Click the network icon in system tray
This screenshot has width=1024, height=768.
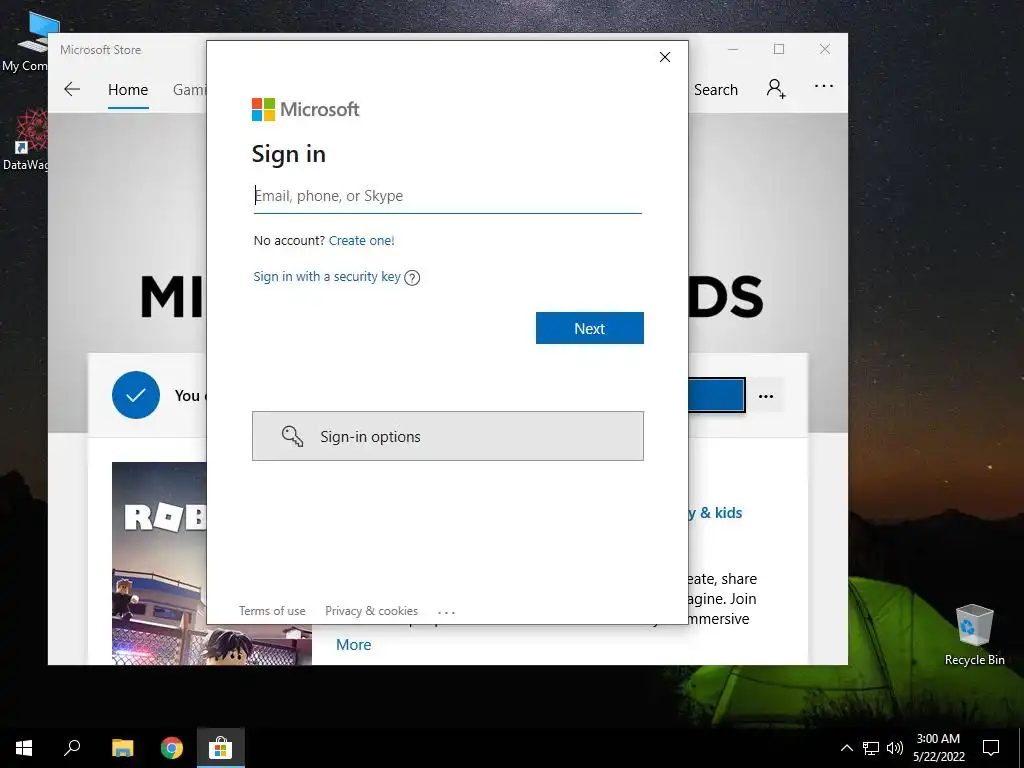click(871, 748)
